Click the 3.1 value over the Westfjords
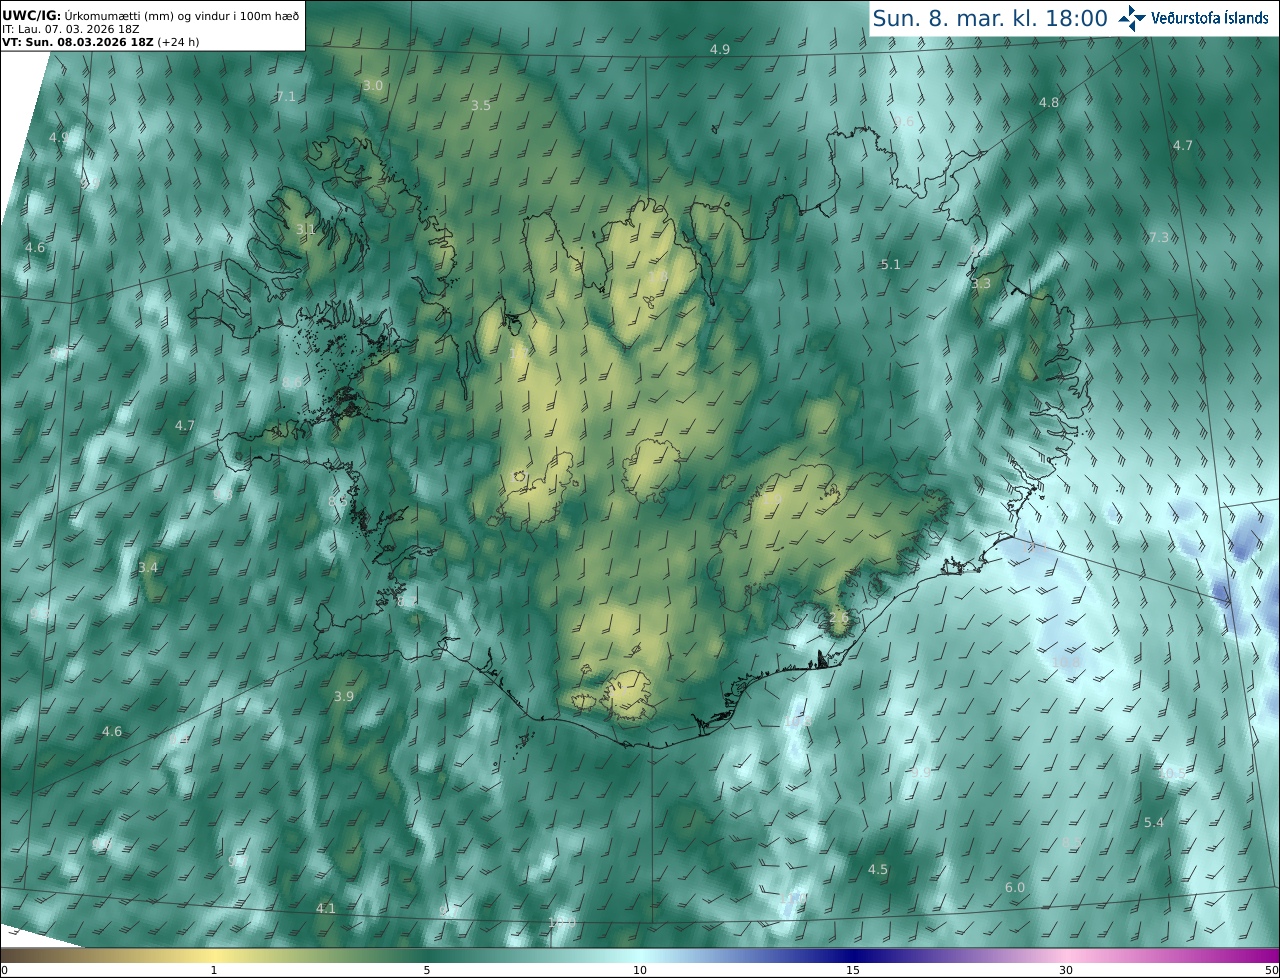The width and height of the screenshot is (1280, 978). click(x=306, y=229)
